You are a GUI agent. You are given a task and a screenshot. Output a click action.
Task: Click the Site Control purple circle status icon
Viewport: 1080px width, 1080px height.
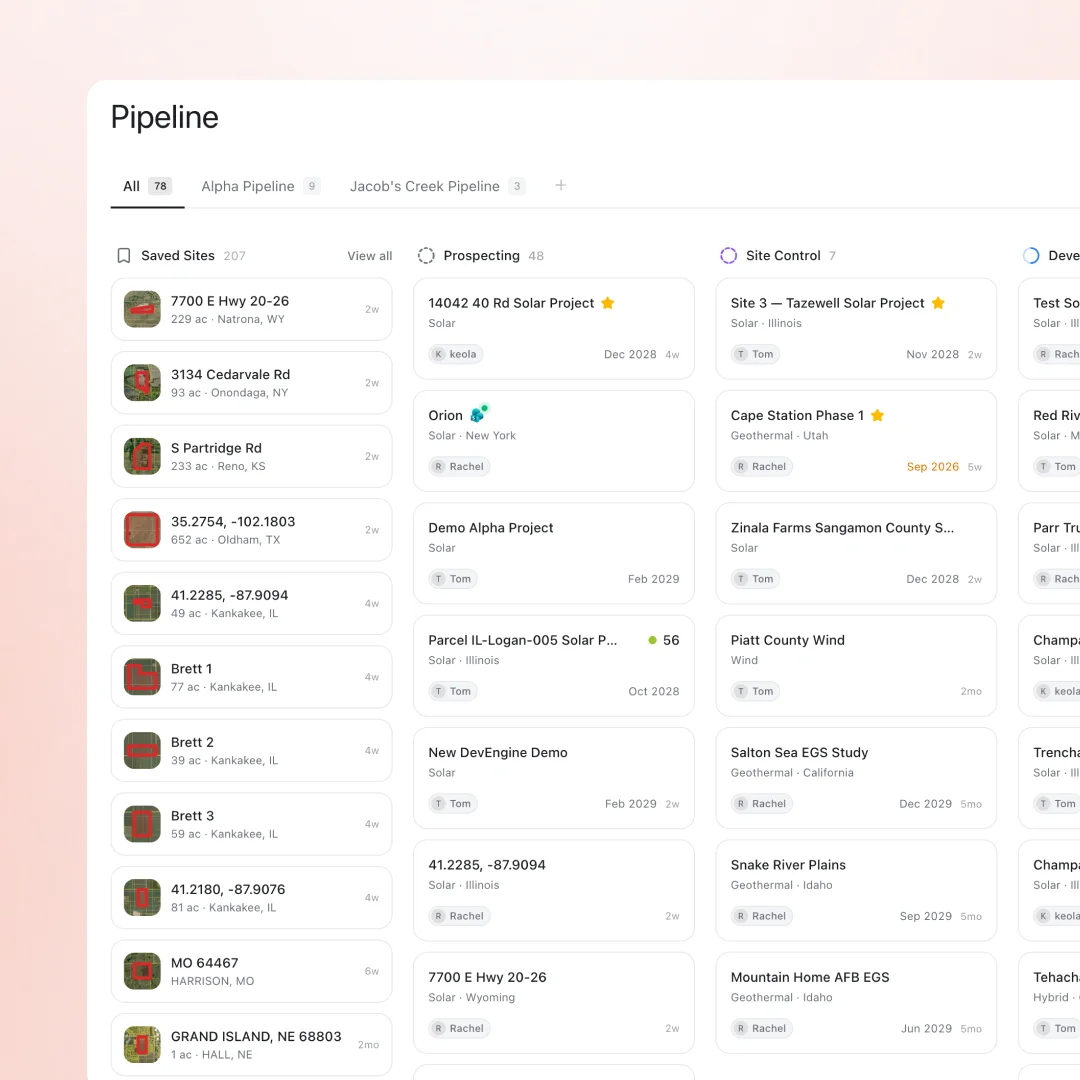(x=728, y=256)
